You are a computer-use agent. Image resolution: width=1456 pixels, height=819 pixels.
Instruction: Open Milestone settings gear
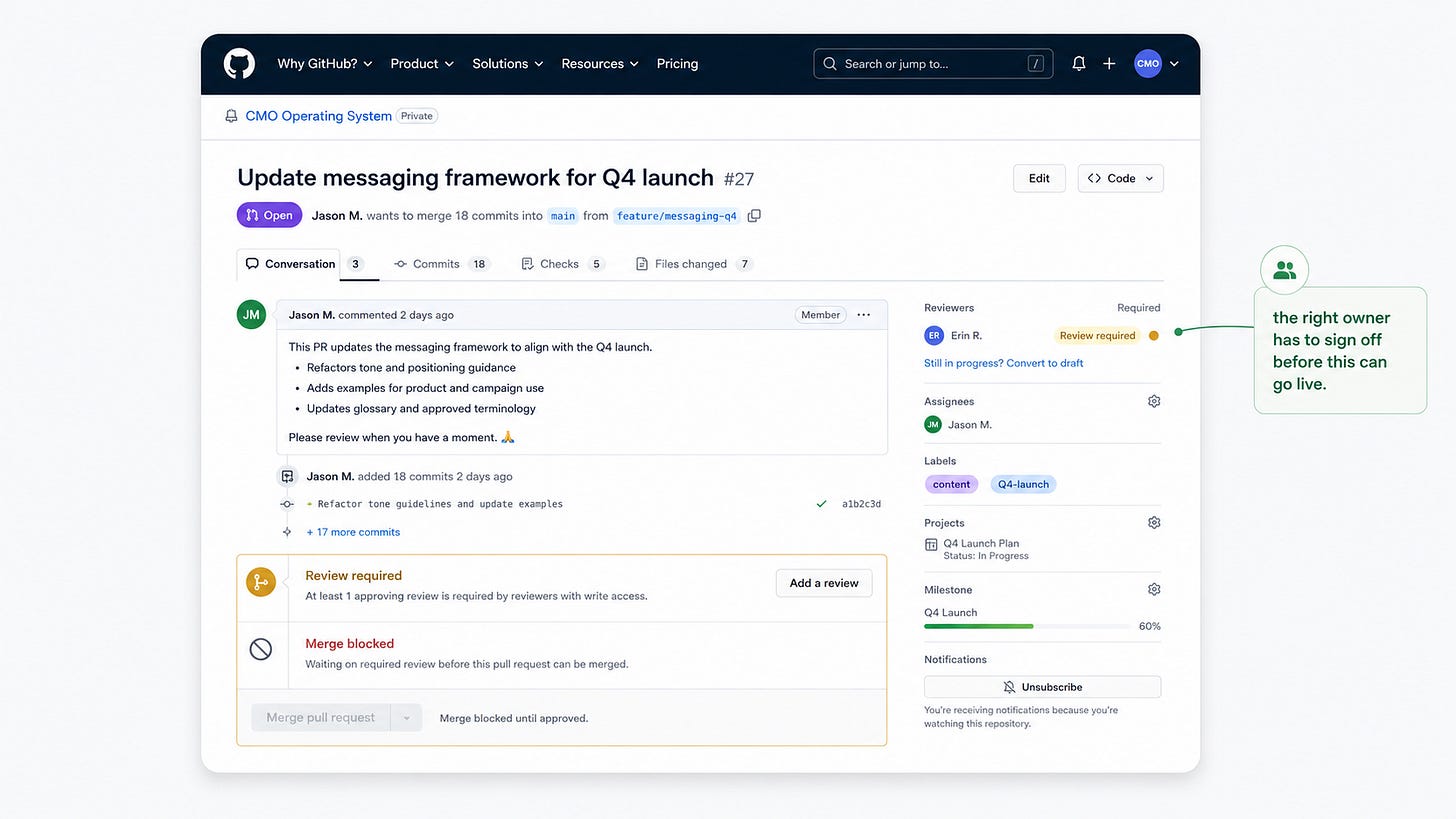pyautogui.click(x=1154, y=589)
